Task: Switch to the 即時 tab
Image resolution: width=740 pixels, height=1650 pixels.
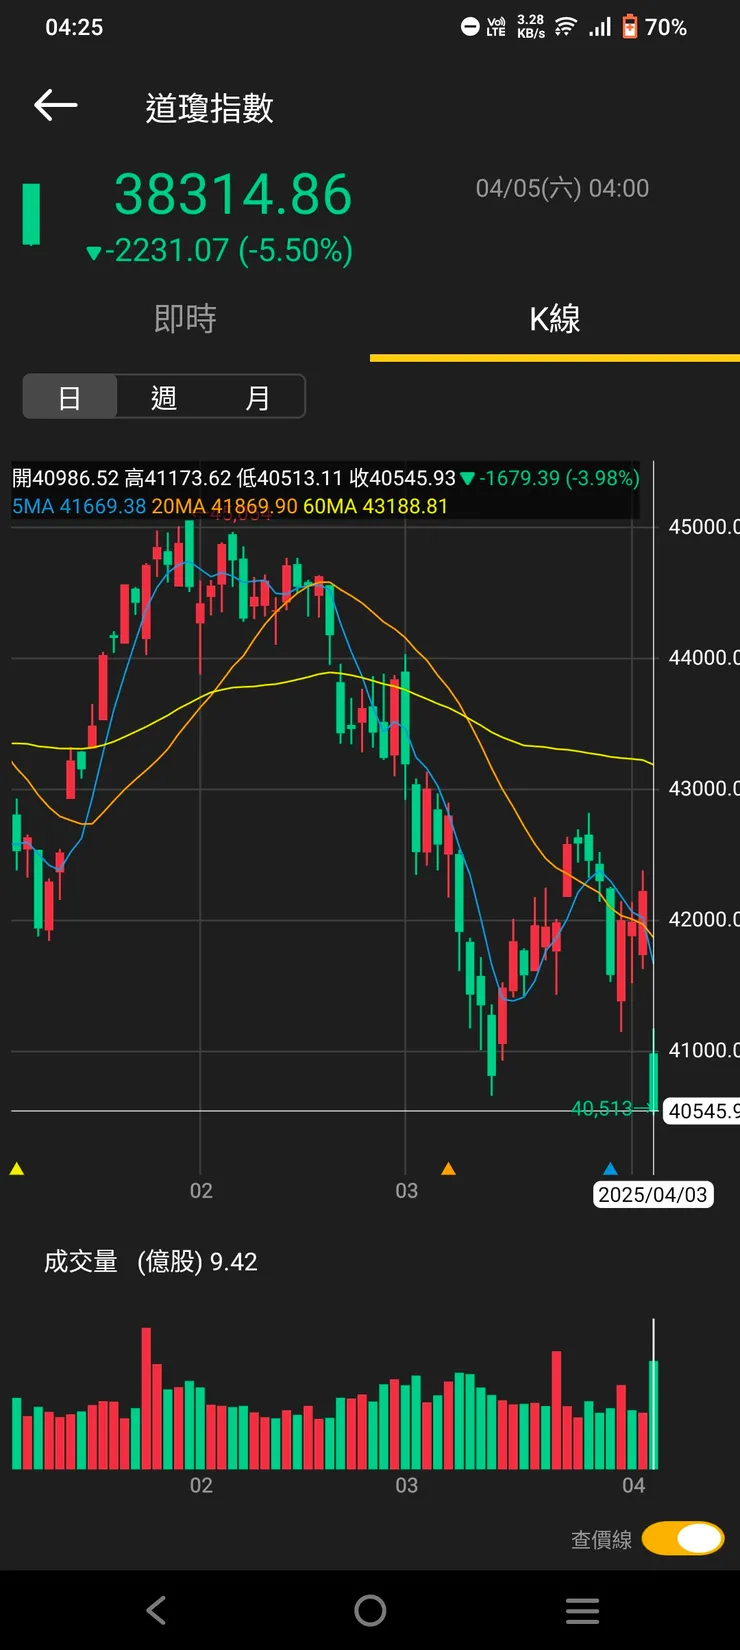Action: coord(185,319)
